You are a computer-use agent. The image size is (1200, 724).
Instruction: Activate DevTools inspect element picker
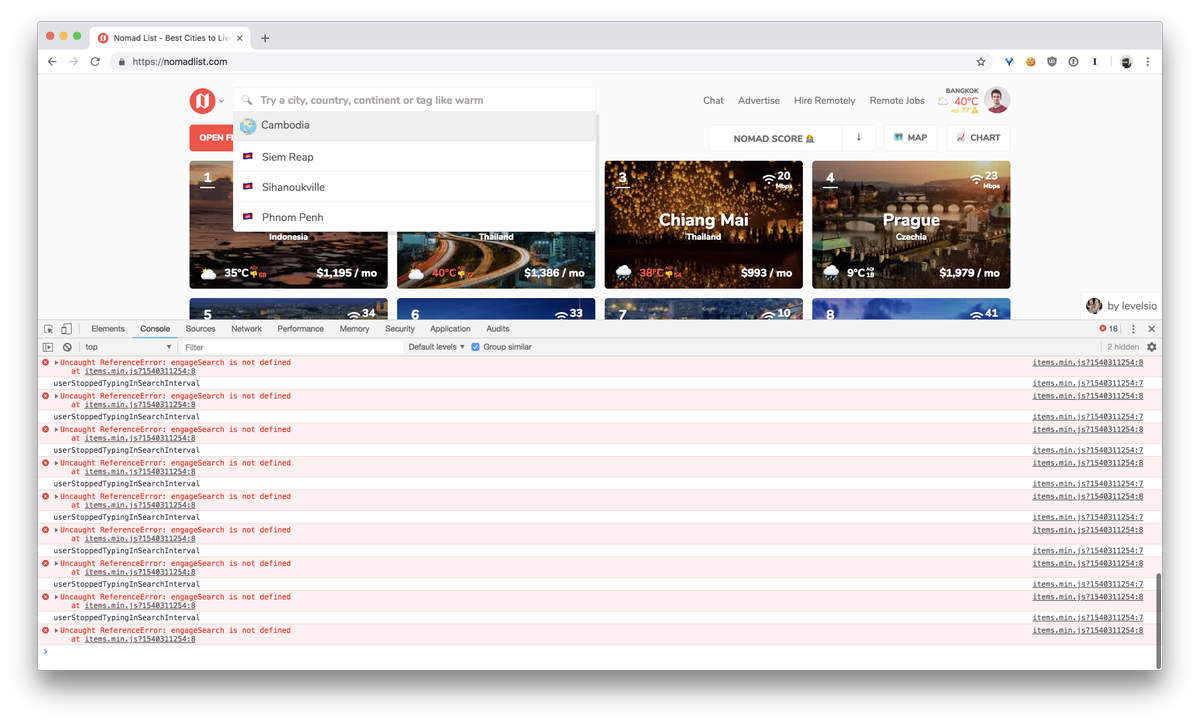[x=48, y=329]
